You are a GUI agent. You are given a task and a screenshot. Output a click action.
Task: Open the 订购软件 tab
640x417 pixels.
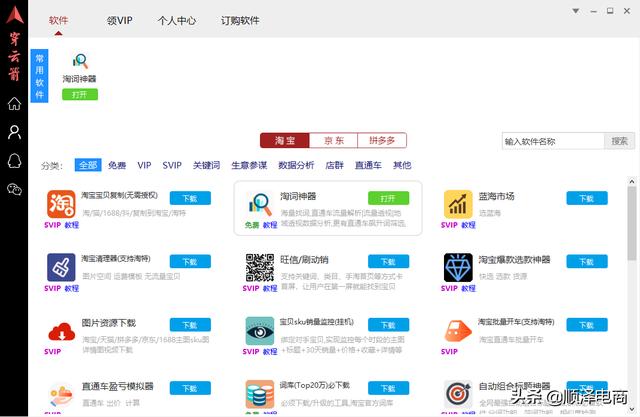(240, 20)
